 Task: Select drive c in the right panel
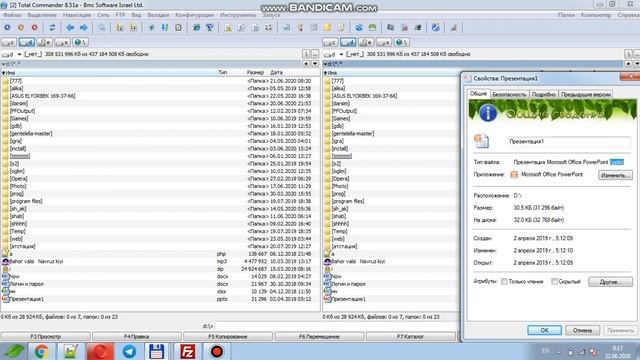330,42
